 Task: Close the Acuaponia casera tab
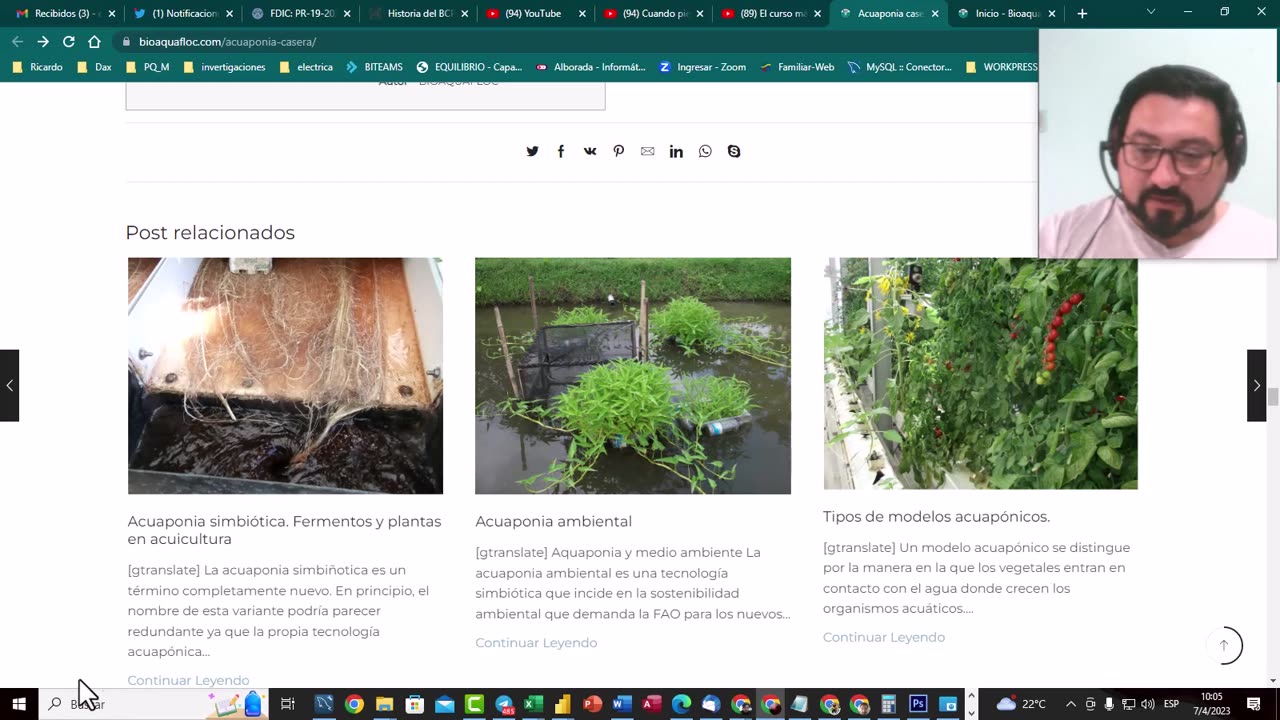coord(935,14)
